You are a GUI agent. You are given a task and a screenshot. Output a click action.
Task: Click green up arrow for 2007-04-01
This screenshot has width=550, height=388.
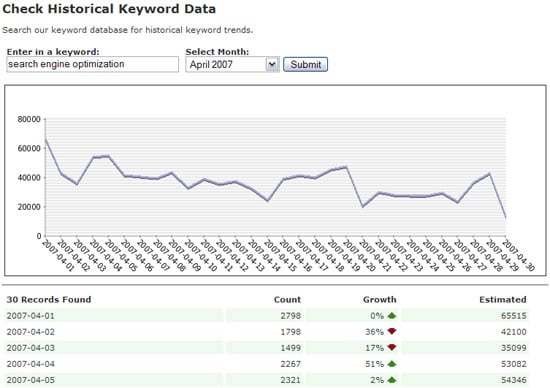(392, 316)
